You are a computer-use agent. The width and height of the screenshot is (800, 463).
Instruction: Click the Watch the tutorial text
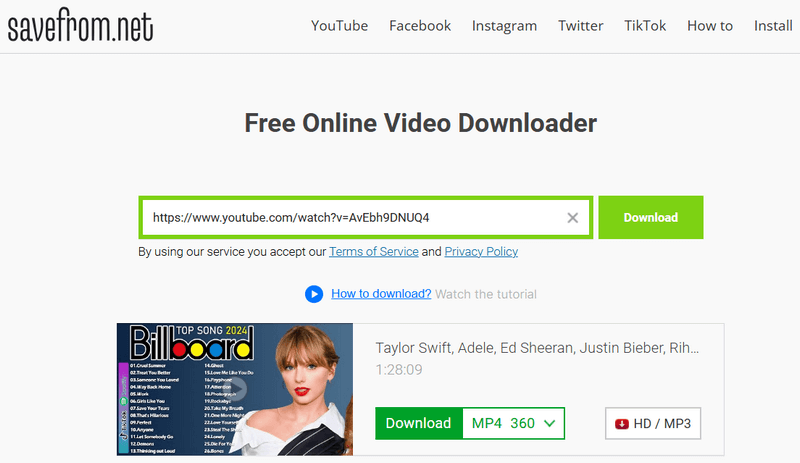click(486, 295)
